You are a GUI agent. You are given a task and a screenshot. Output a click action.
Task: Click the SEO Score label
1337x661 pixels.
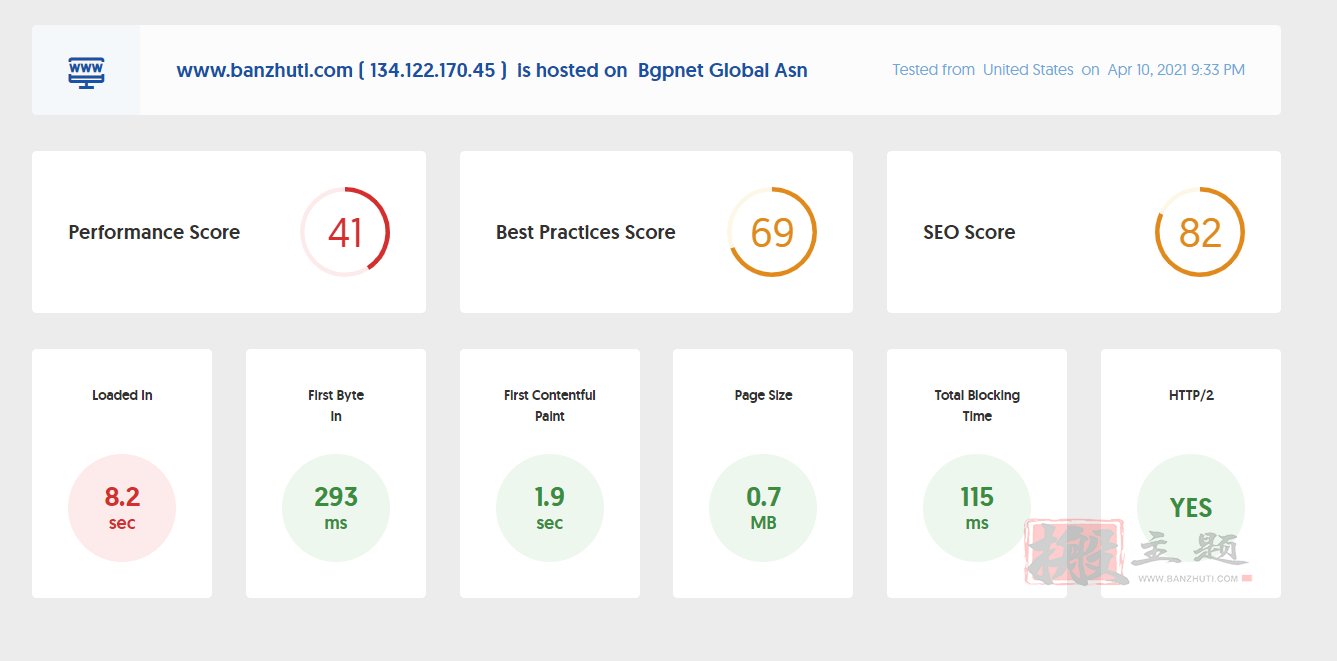(969, 232)
